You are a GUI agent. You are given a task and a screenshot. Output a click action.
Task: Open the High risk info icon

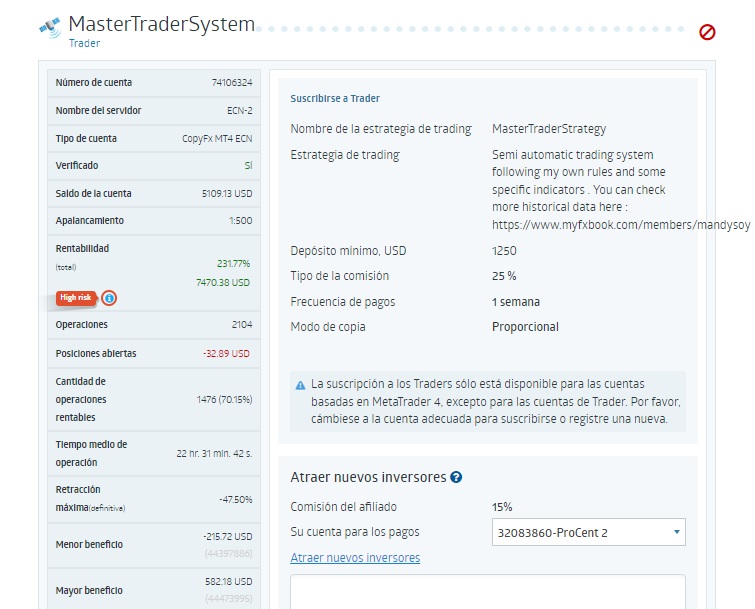[x=109, y=298]
